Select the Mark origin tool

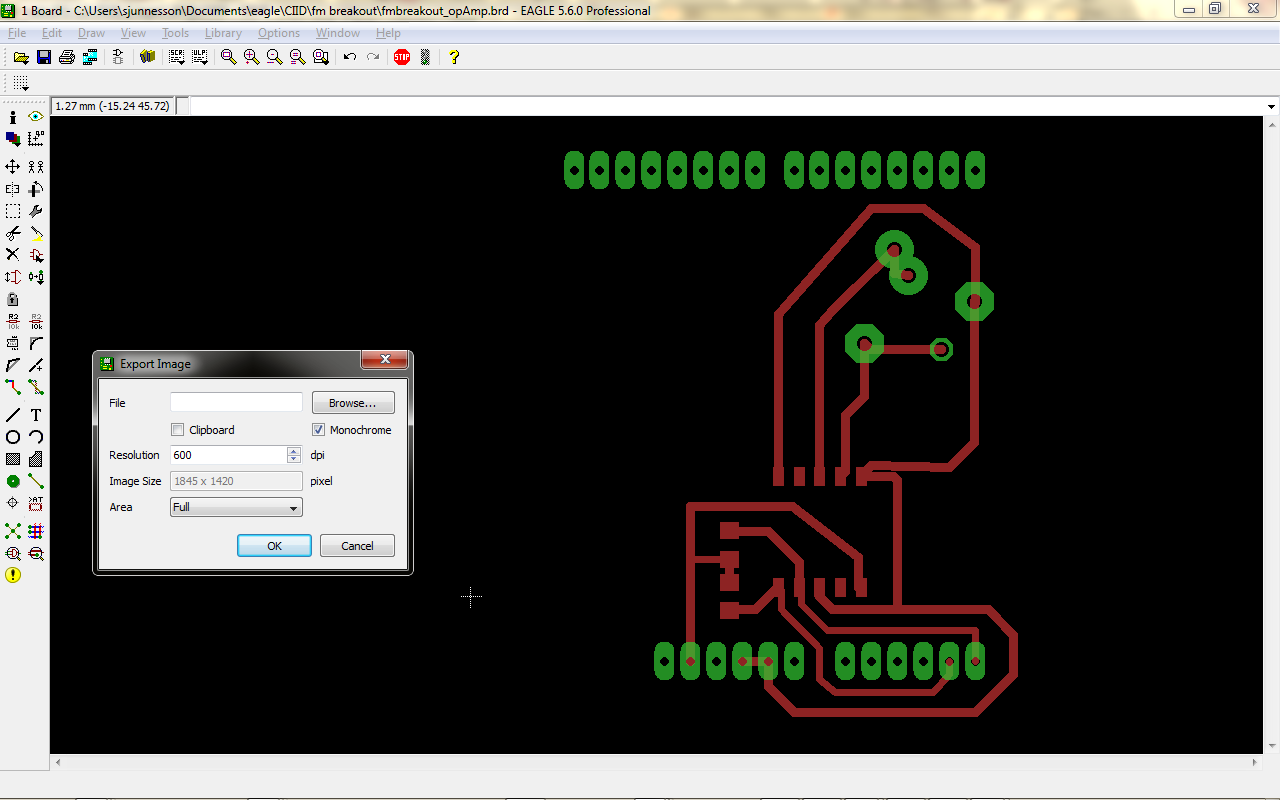pyautogui.click(x=36, y=139)
